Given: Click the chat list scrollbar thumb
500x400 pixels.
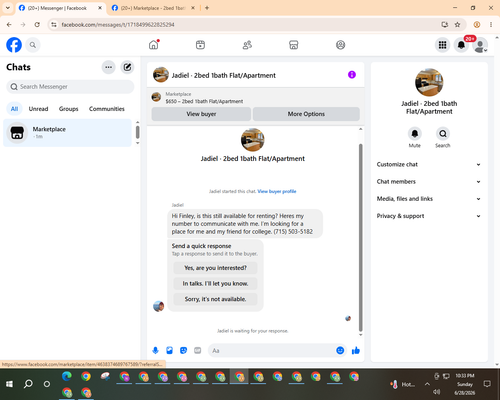Looking at the screenshot, I should (138, 132).
